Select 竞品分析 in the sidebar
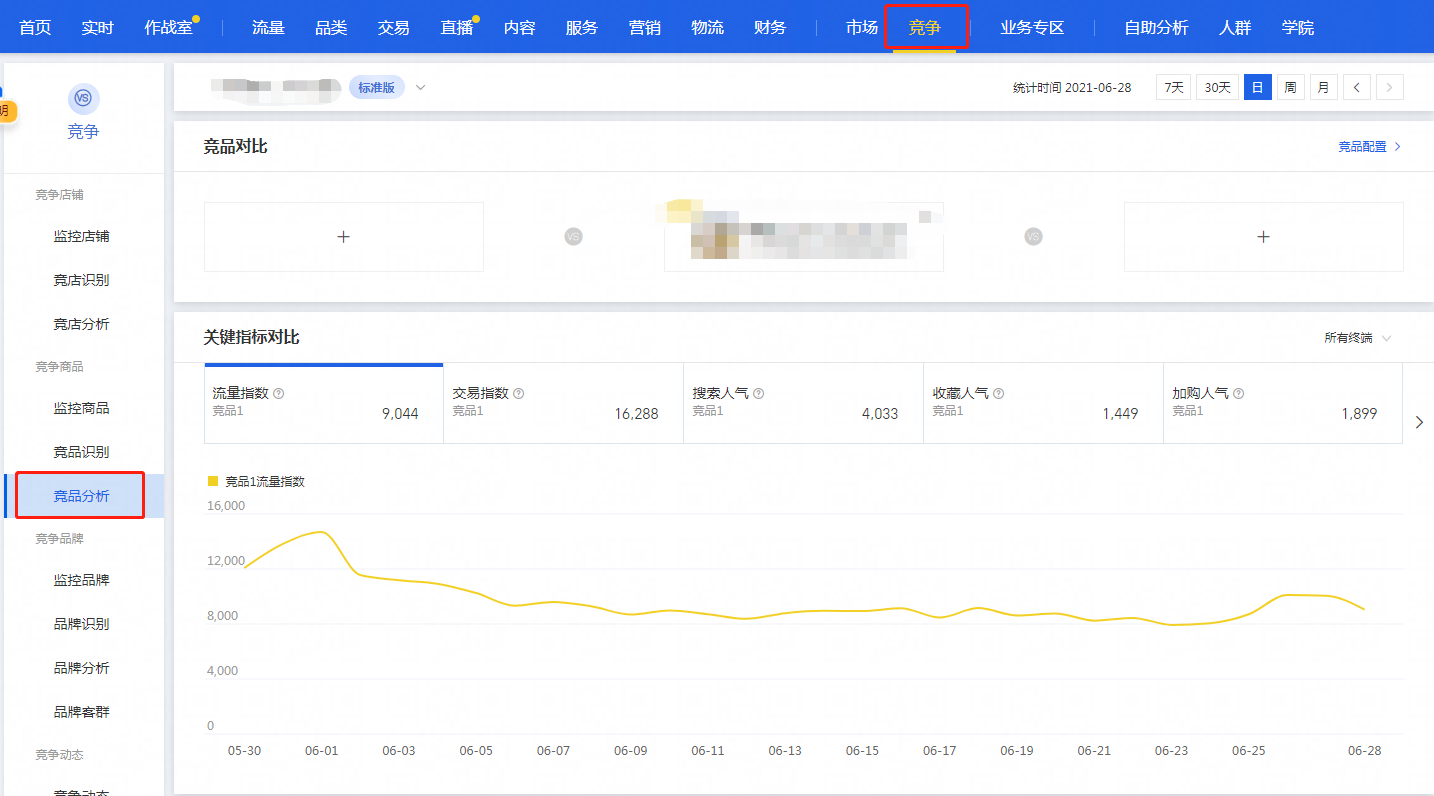Image resolution: width=1434 pixels, height=796 pixels. pyautogui.click(x=81, y=496)
